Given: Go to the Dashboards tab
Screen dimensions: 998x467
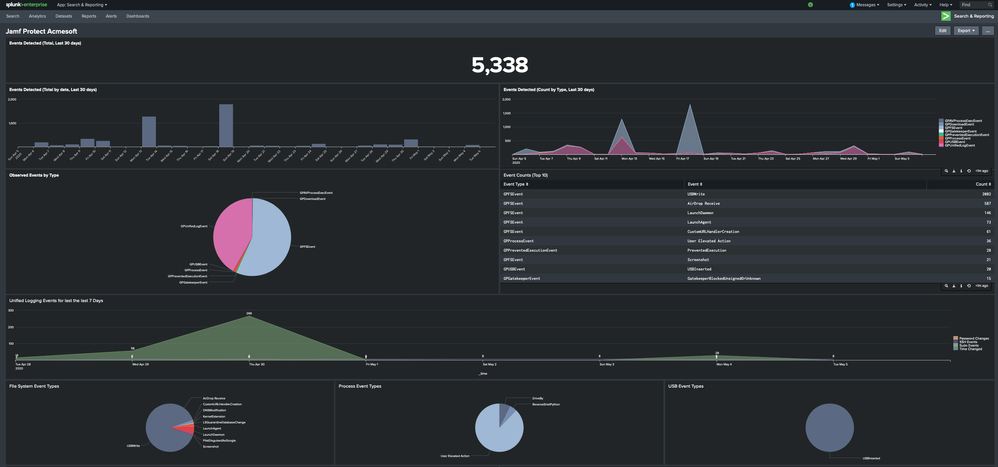Looking at the screenshot, I should (138, 16).
